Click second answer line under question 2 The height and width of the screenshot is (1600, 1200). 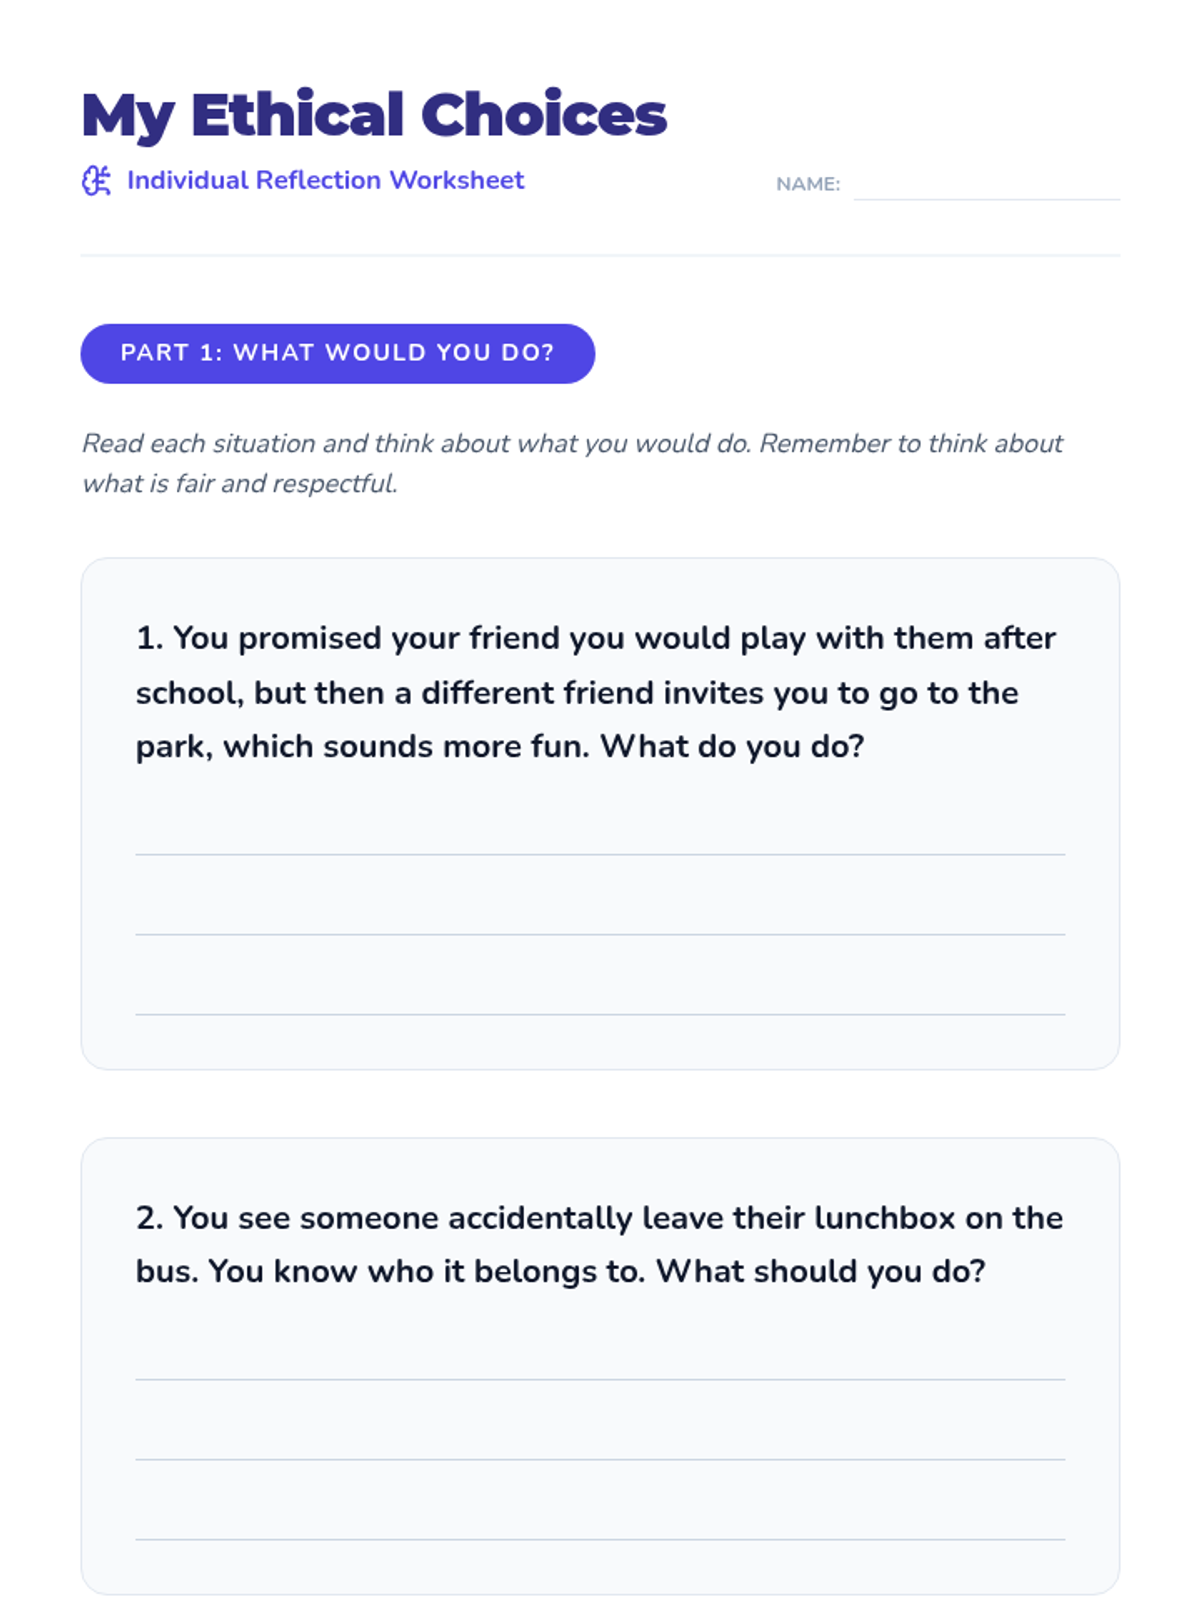[600, 1459]
